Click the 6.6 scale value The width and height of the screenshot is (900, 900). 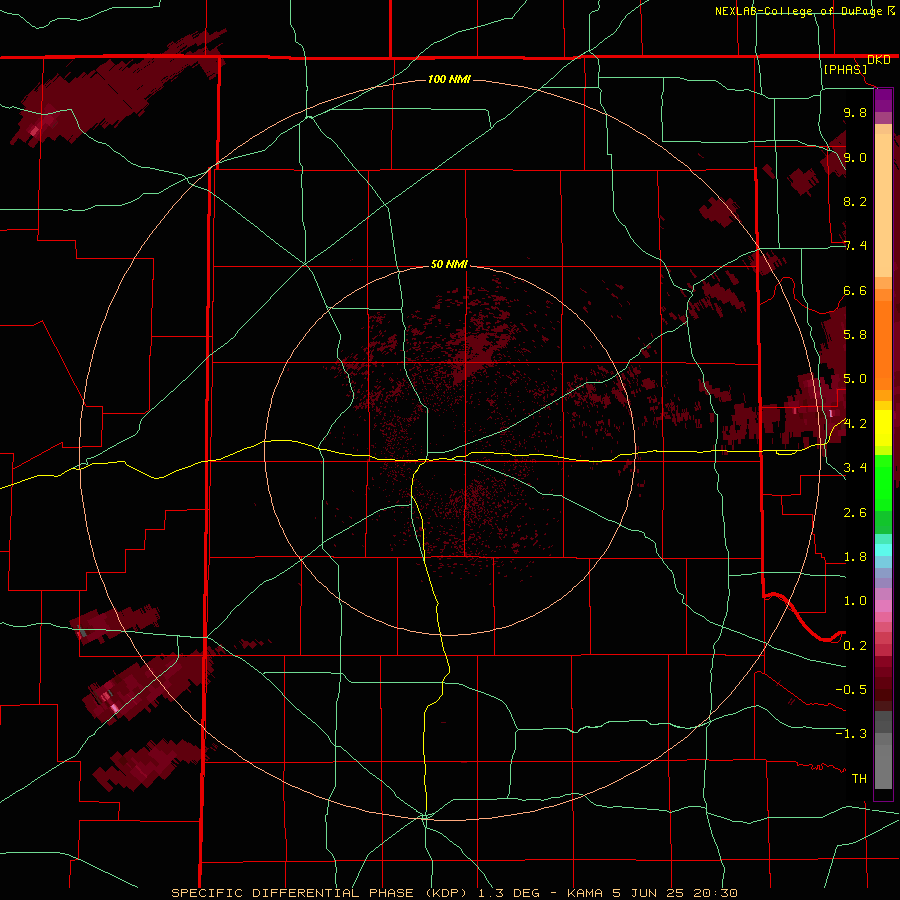pos(855,291)
